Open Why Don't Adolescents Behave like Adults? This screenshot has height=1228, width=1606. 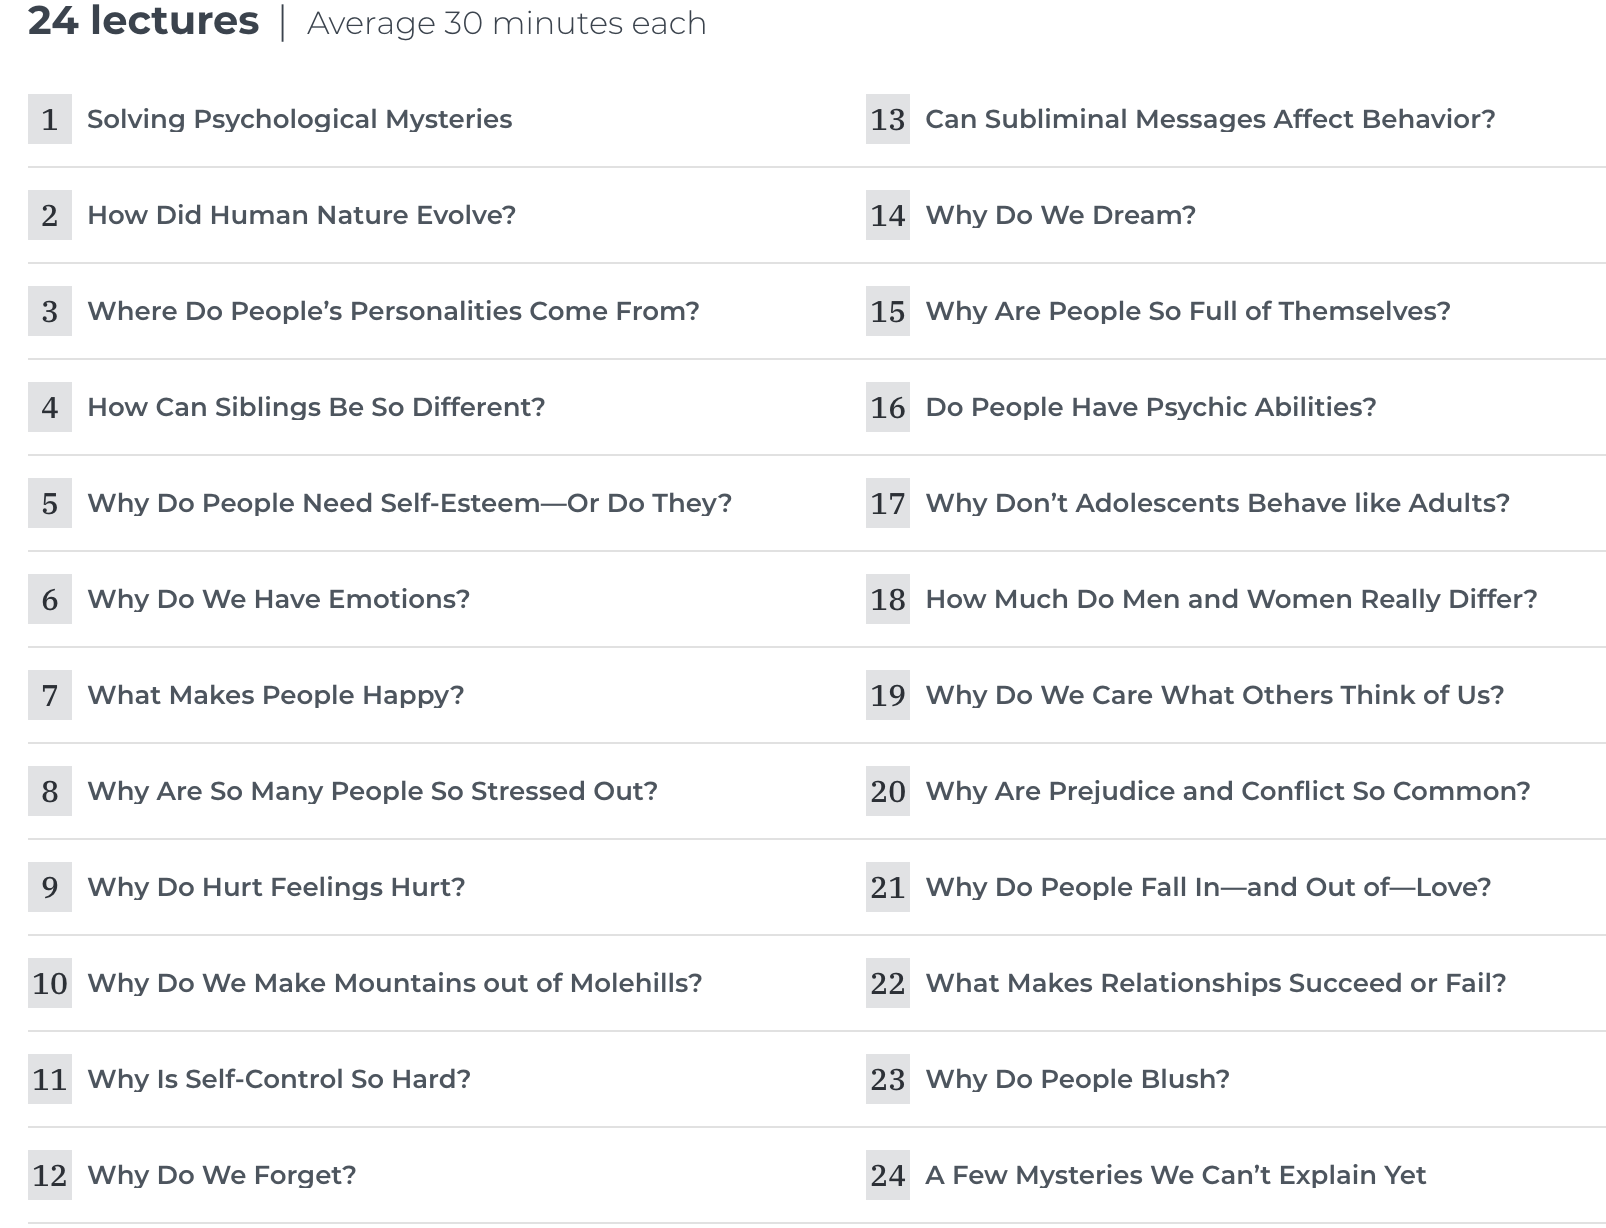click(1217, 503)
